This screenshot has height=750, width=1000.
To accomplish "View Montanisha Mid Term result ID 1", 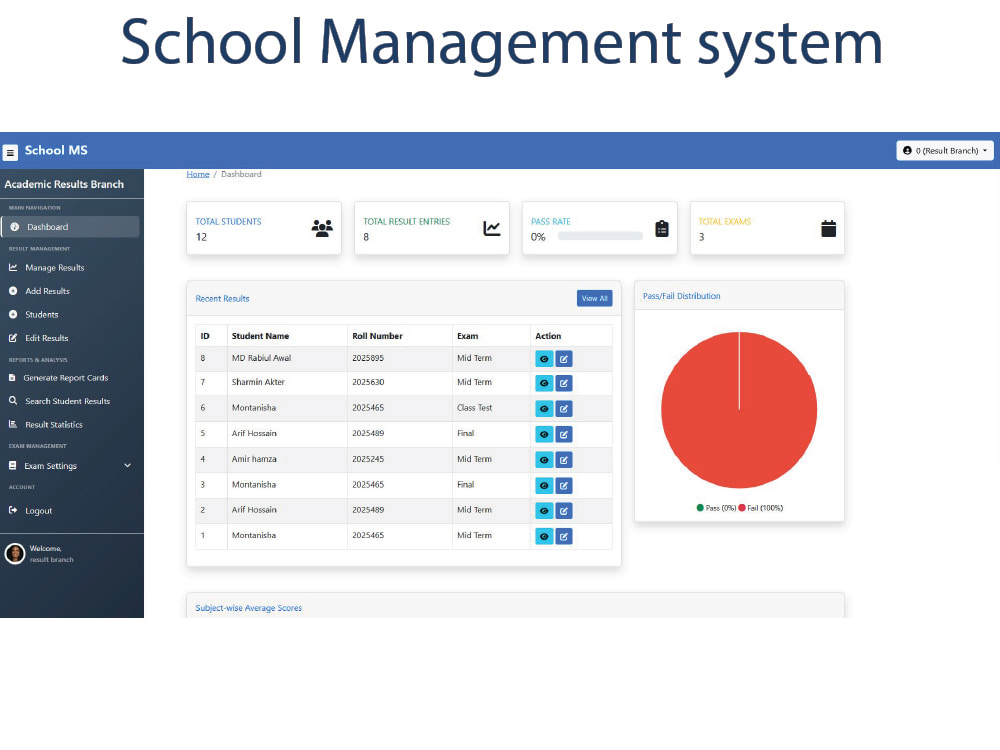I will tap(544, 536).
